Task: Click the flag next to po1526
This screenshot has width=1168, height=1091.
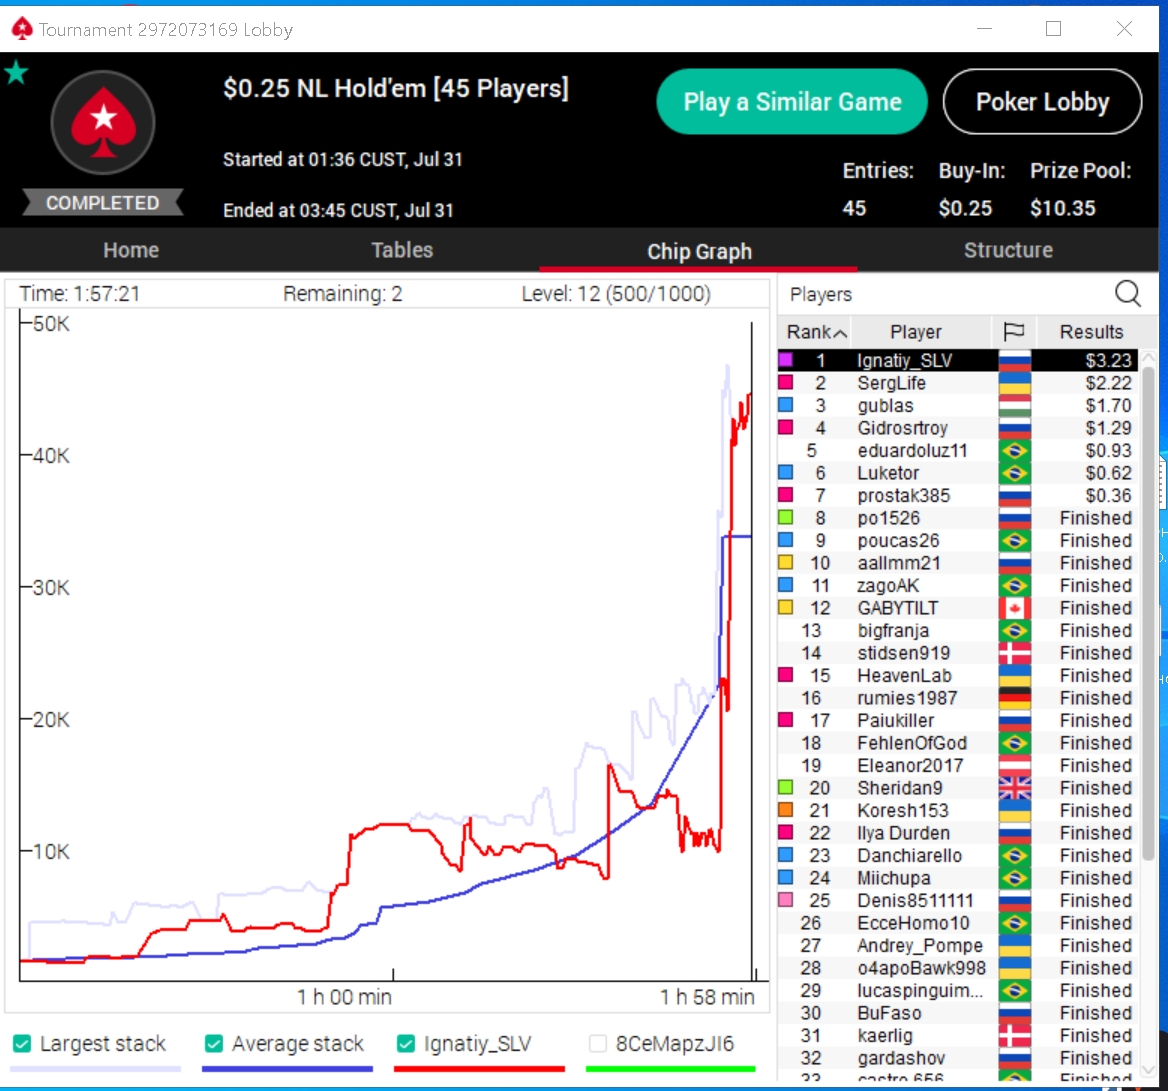Action: coord(1015,518)
